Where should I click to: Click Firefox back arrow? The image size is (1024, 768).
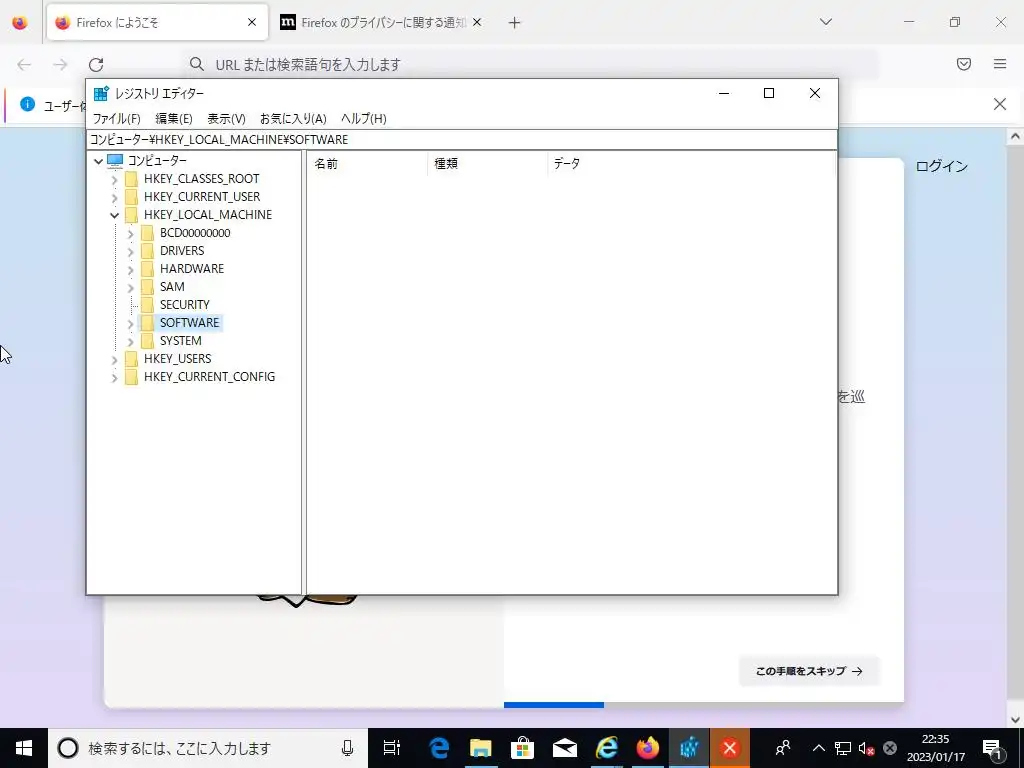(24, 64)
